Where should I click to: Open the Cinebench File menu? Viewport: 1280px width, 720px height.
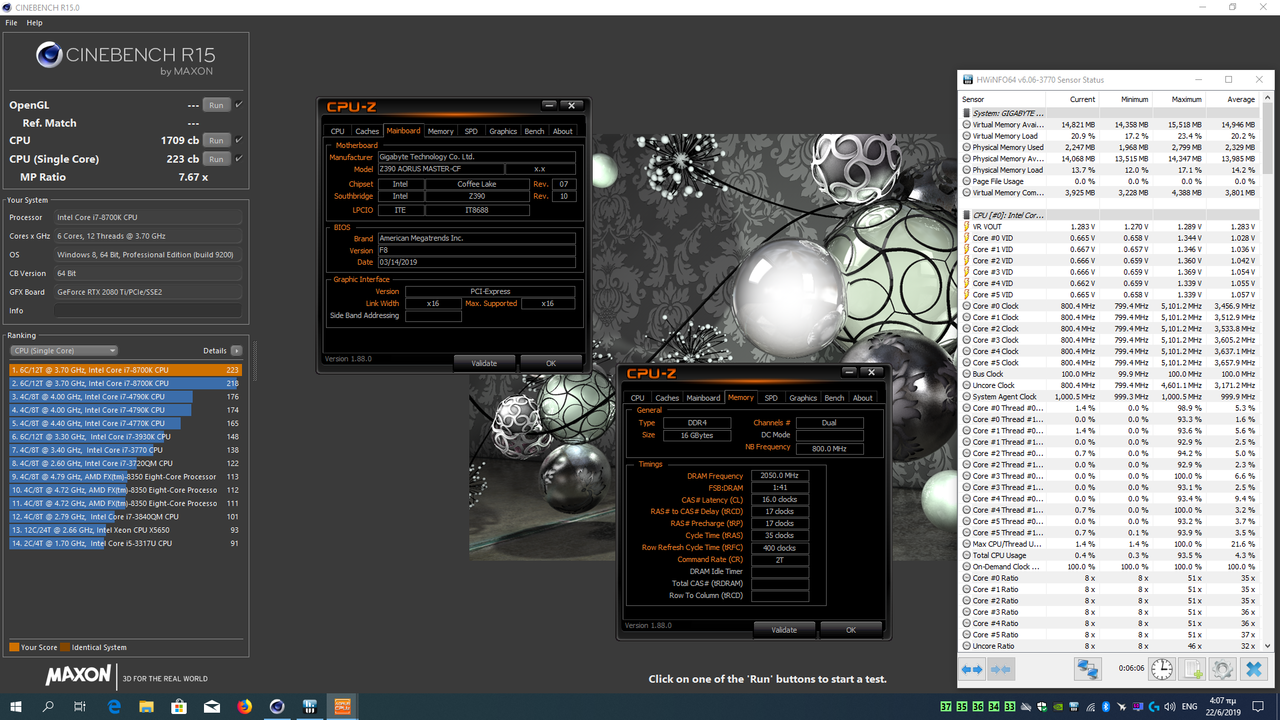[11, 22]
